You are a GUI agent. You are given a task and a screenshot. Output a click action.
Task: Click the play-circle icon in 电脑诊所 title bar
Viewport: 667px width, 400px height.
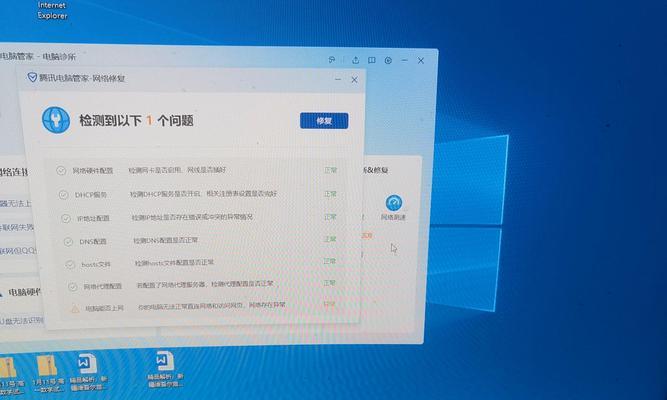click(388, 60)
